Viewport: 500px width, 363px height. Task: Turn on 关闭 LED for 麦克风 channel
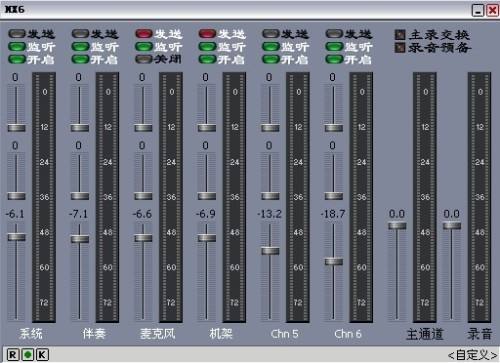pos(144,59)
